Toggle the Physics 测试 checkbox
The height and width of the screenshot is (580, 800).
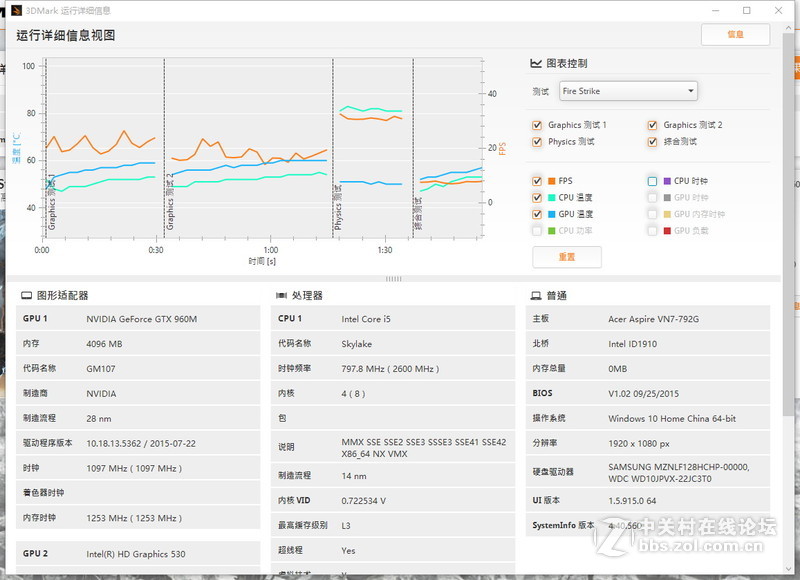coord(537,142)
